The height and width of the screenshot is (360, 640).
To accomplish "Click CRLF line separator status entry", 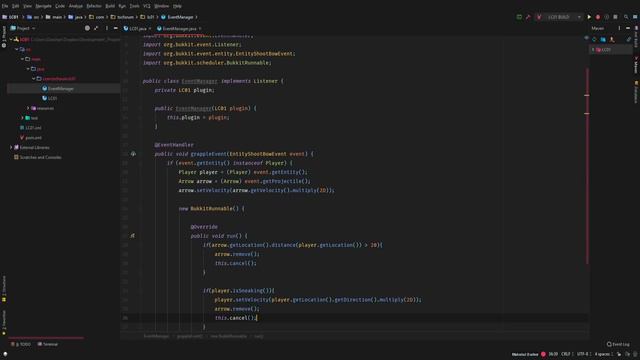I will (566, 354).
